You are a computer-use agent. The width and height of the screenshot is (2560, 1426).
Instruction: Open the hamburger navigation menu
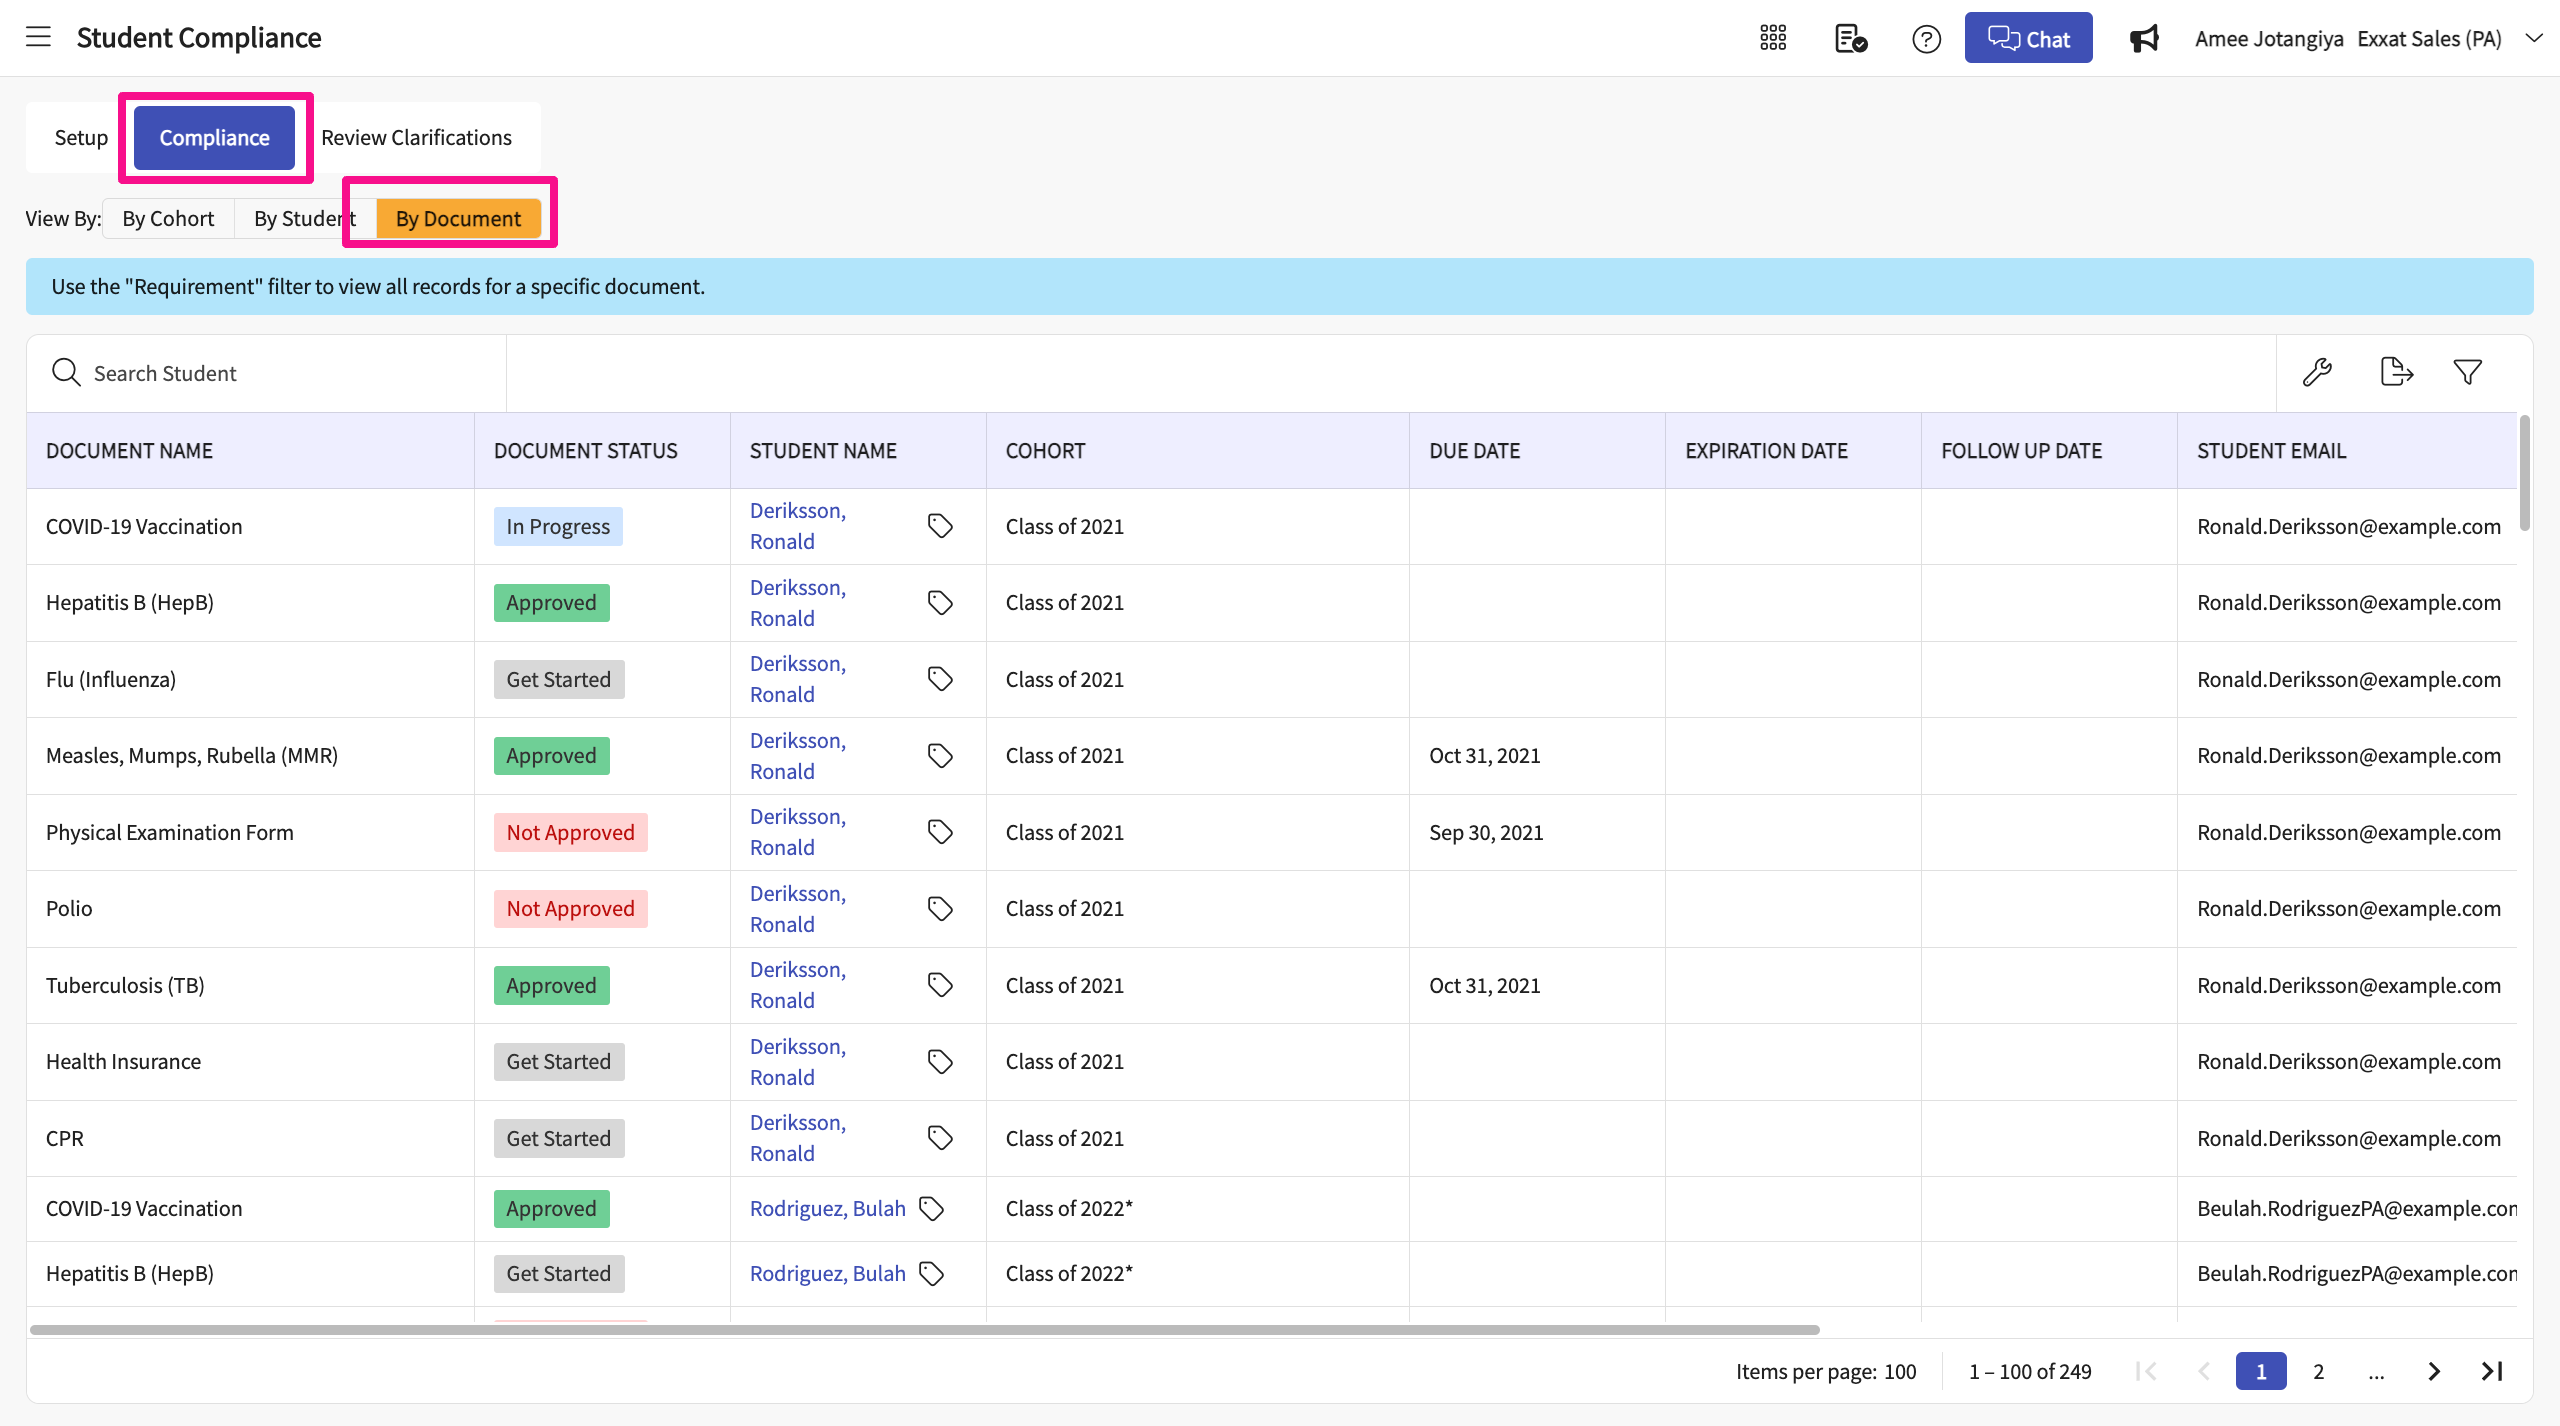[38, 38]
